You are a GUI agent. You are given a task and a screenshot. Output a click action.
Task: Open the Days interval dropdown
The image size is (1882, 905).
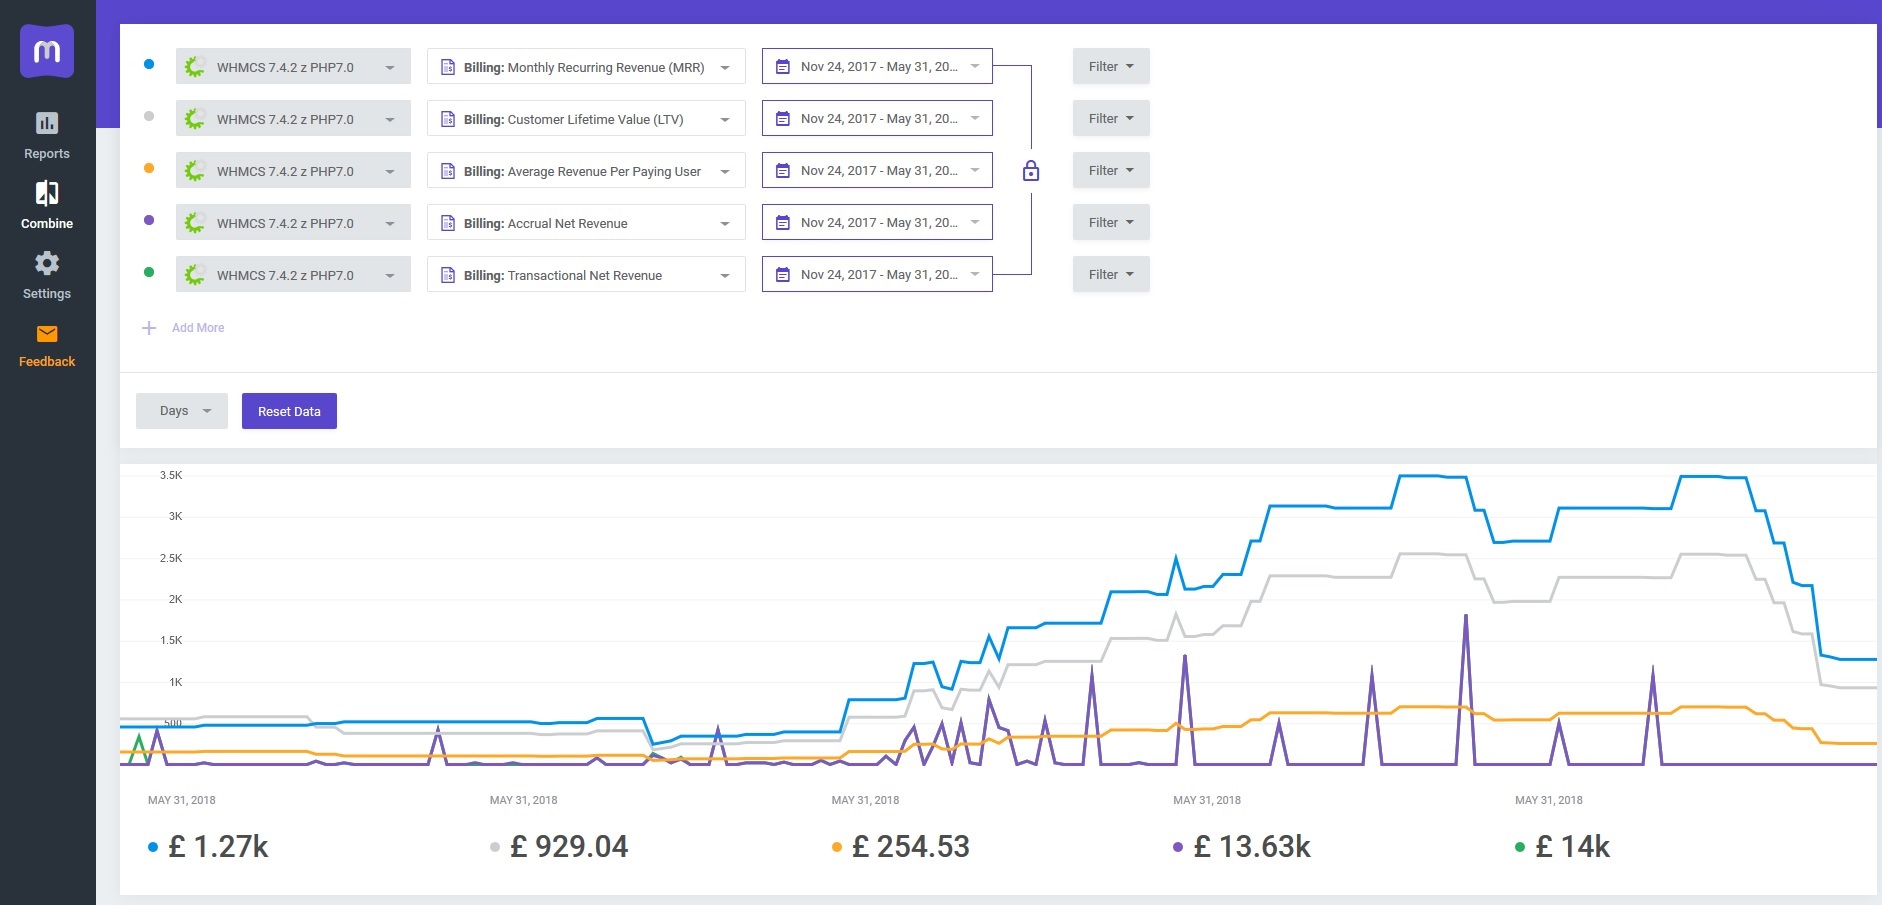(182, 411)
